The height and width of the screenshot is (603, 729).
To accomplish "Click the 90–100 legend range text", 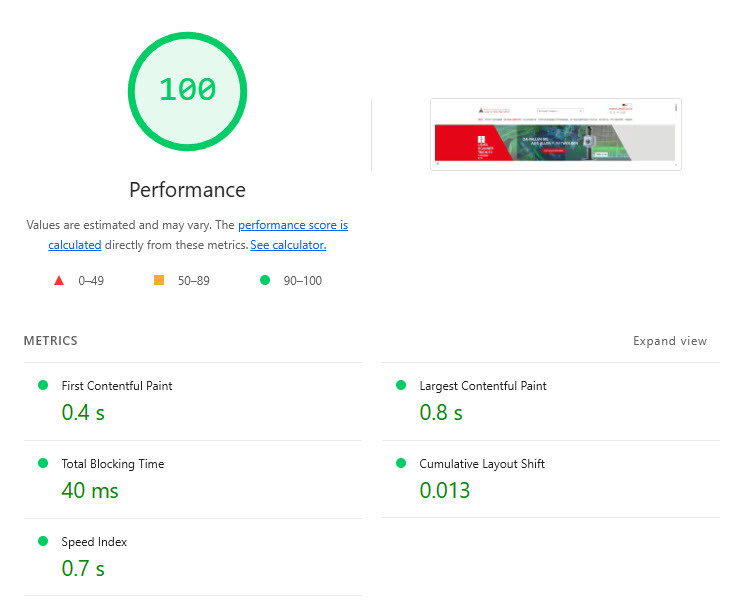I will click(303, 281).
